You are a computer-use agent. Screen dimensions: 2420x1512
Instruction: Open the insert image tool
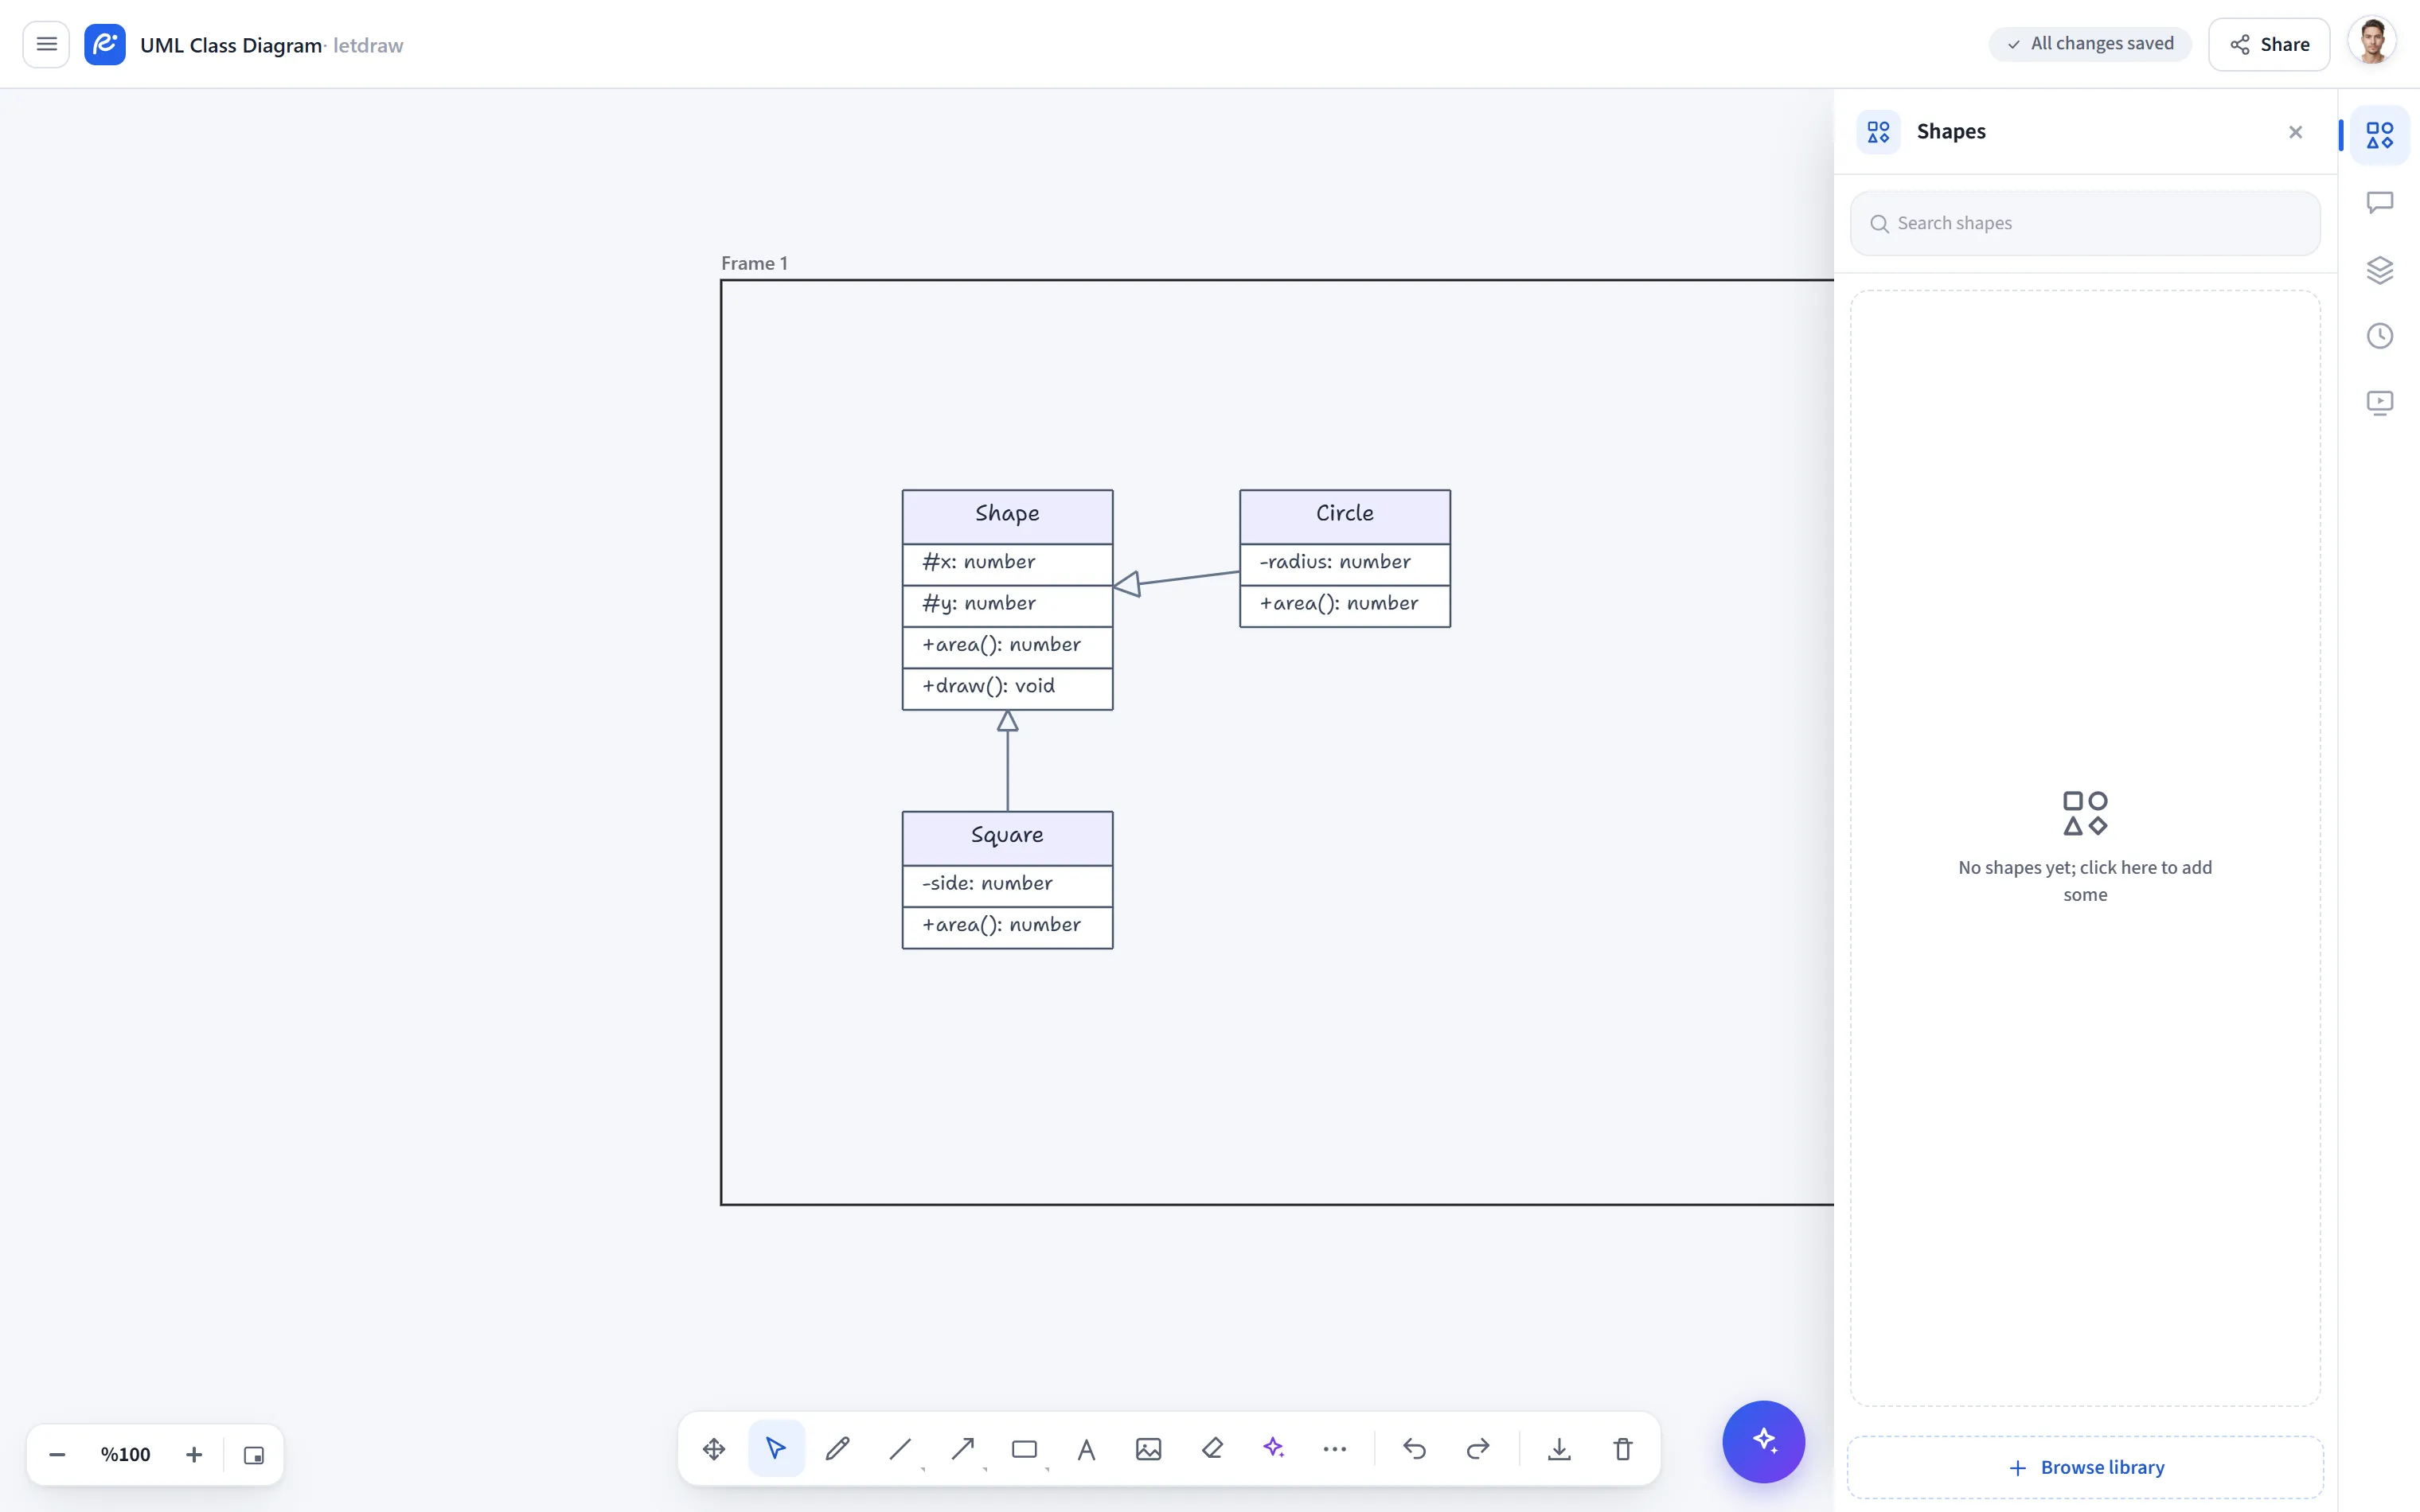click(1149, 1448)
